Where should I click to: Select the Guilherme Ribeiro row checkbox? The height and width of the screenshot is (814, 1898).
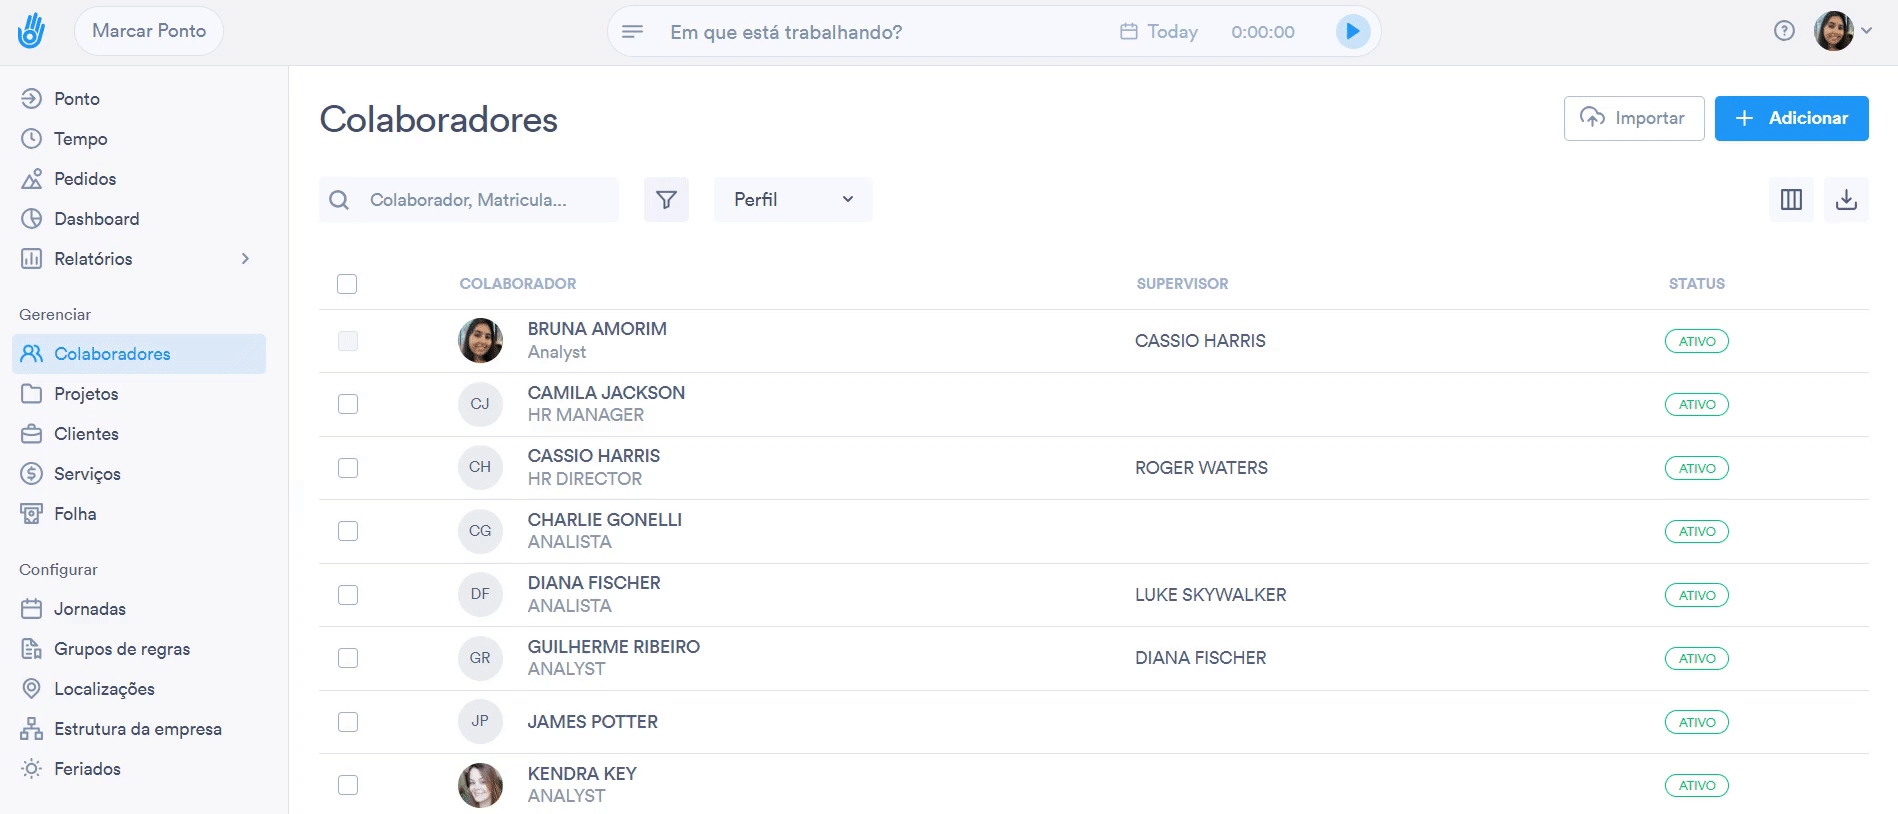click(348, 658)
